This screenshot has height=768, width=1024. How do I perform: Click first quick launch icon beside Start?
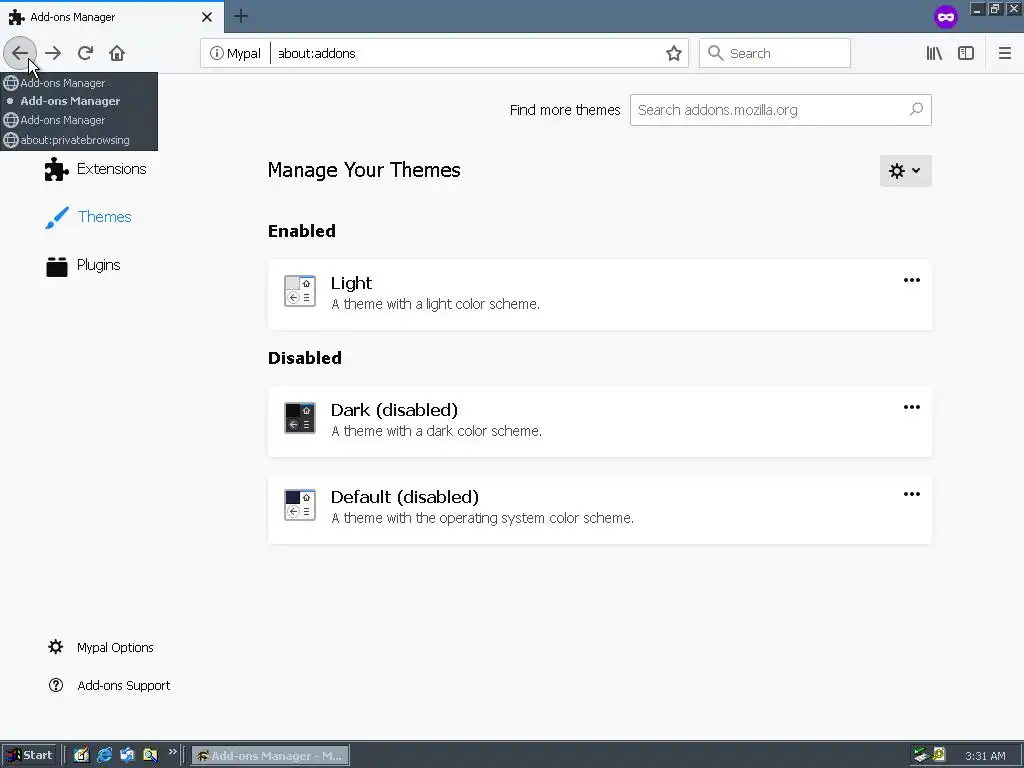[81, 756]
